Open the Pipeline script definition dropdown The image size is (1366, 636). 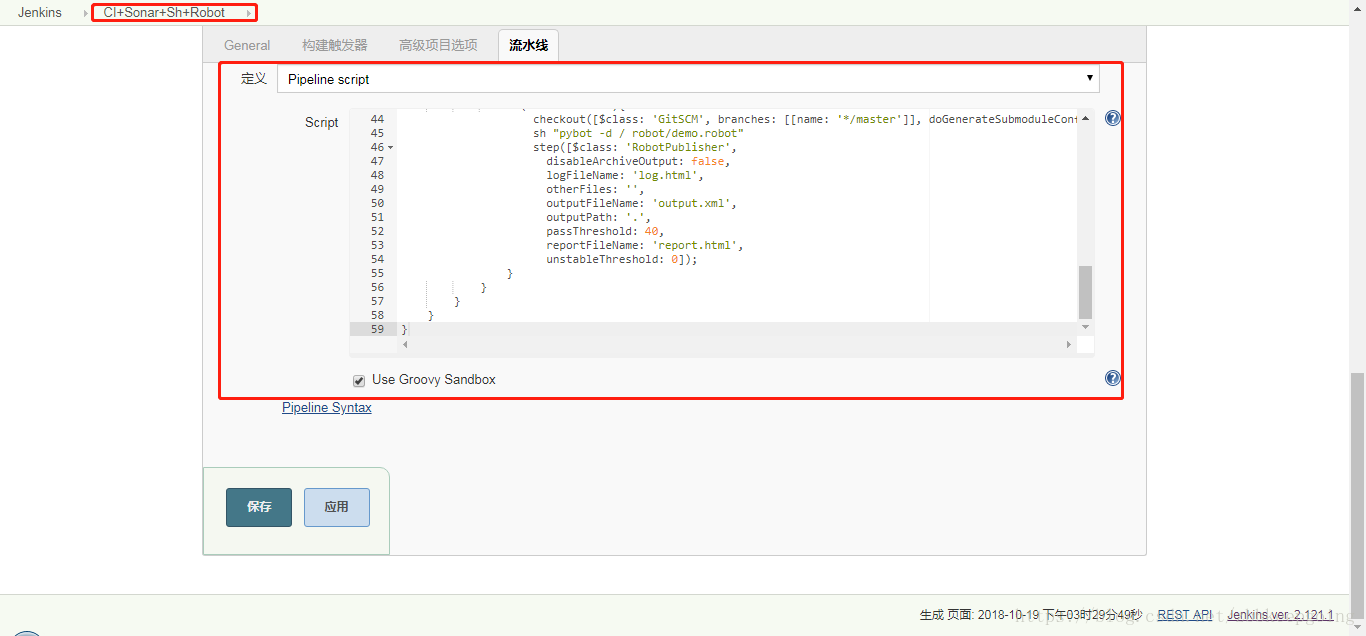click(x=688, y=79)
